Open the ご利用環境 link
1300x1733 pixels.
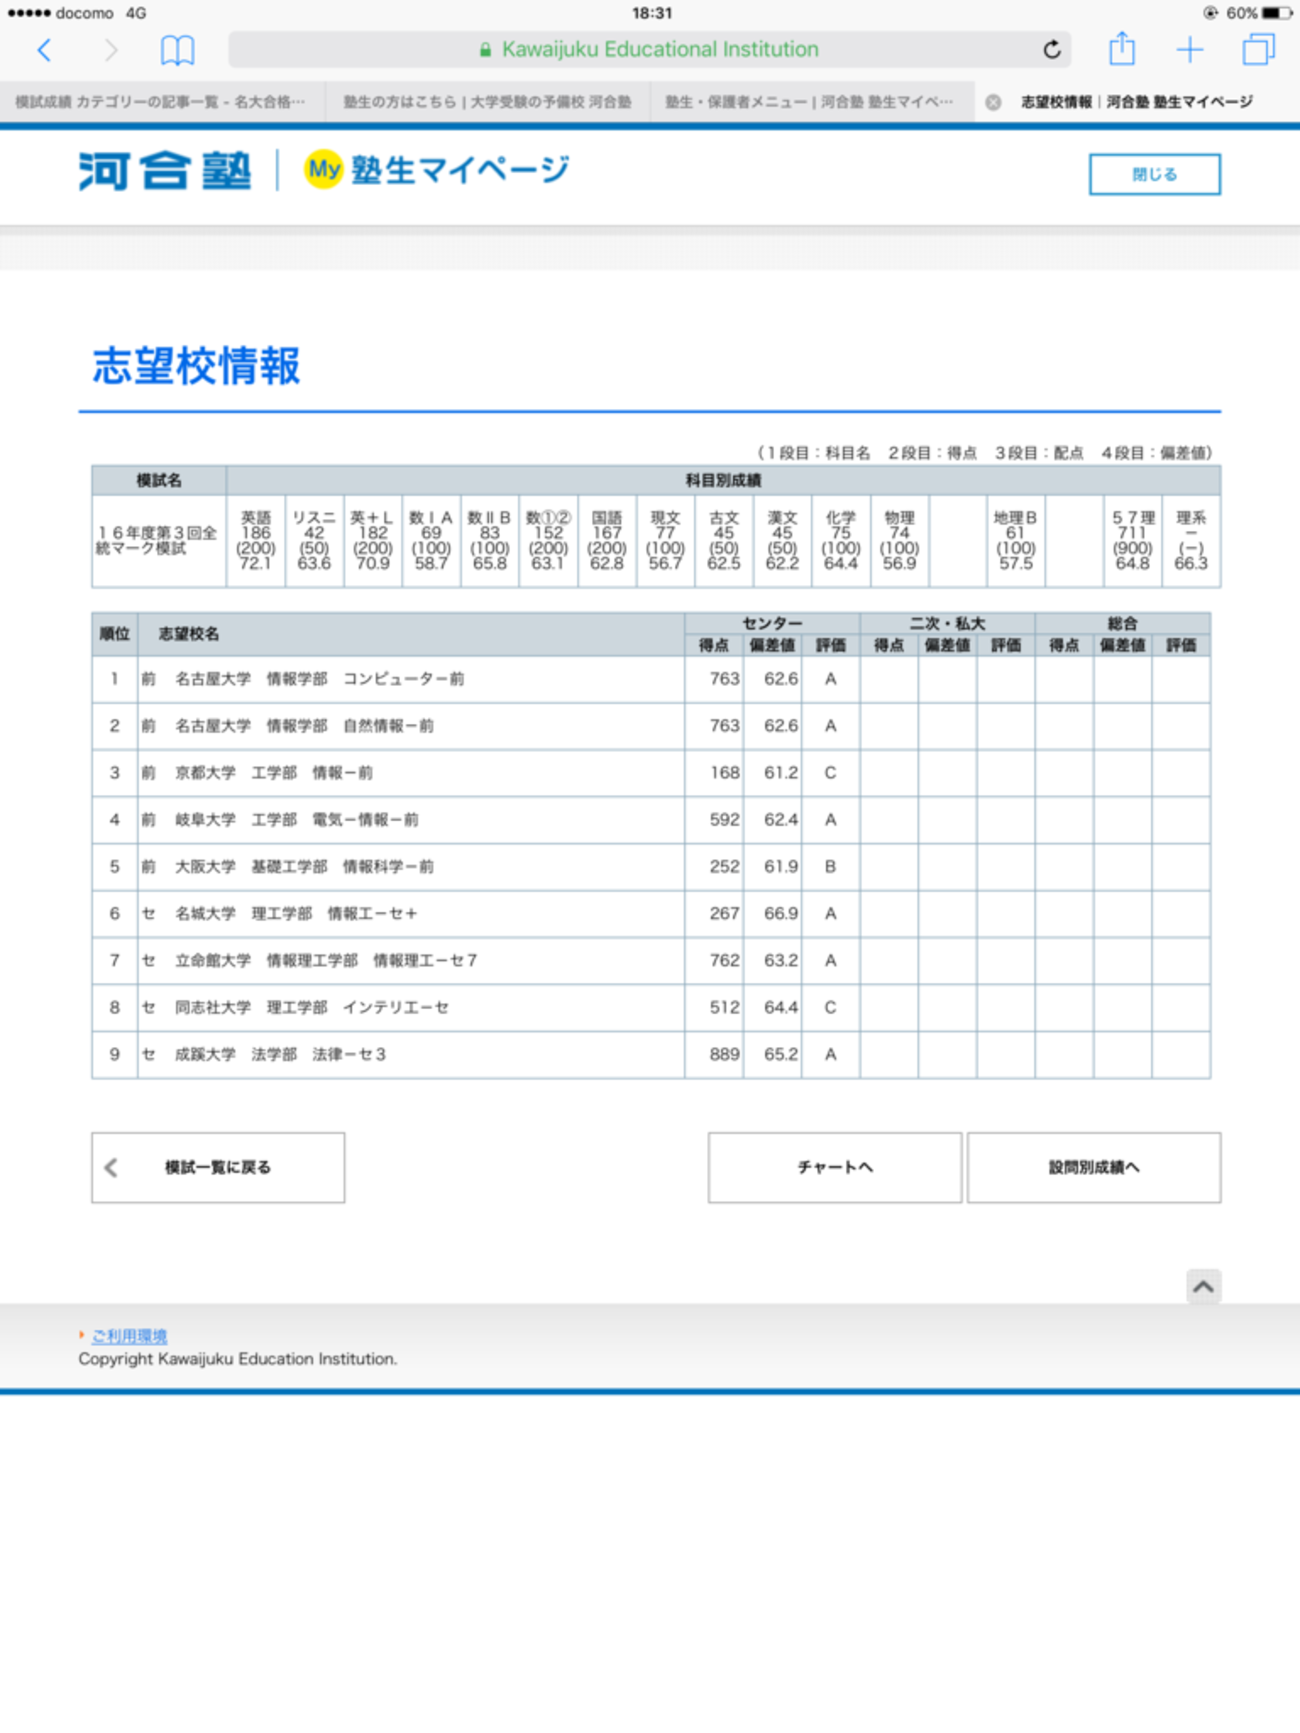[x=129, y=1336]
